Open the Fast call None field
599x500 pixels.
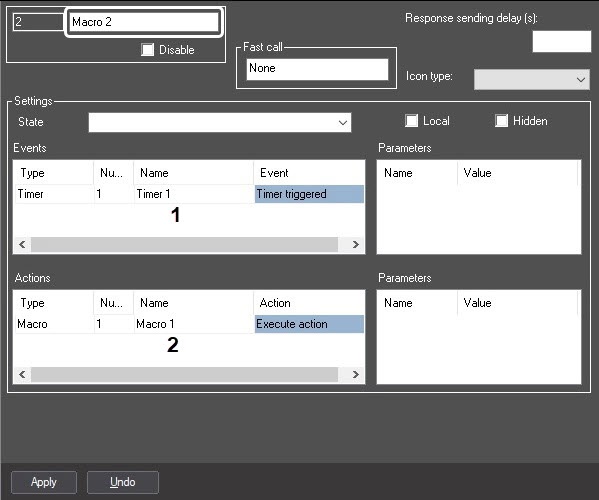pyautogui.click(x=317, y=69)
